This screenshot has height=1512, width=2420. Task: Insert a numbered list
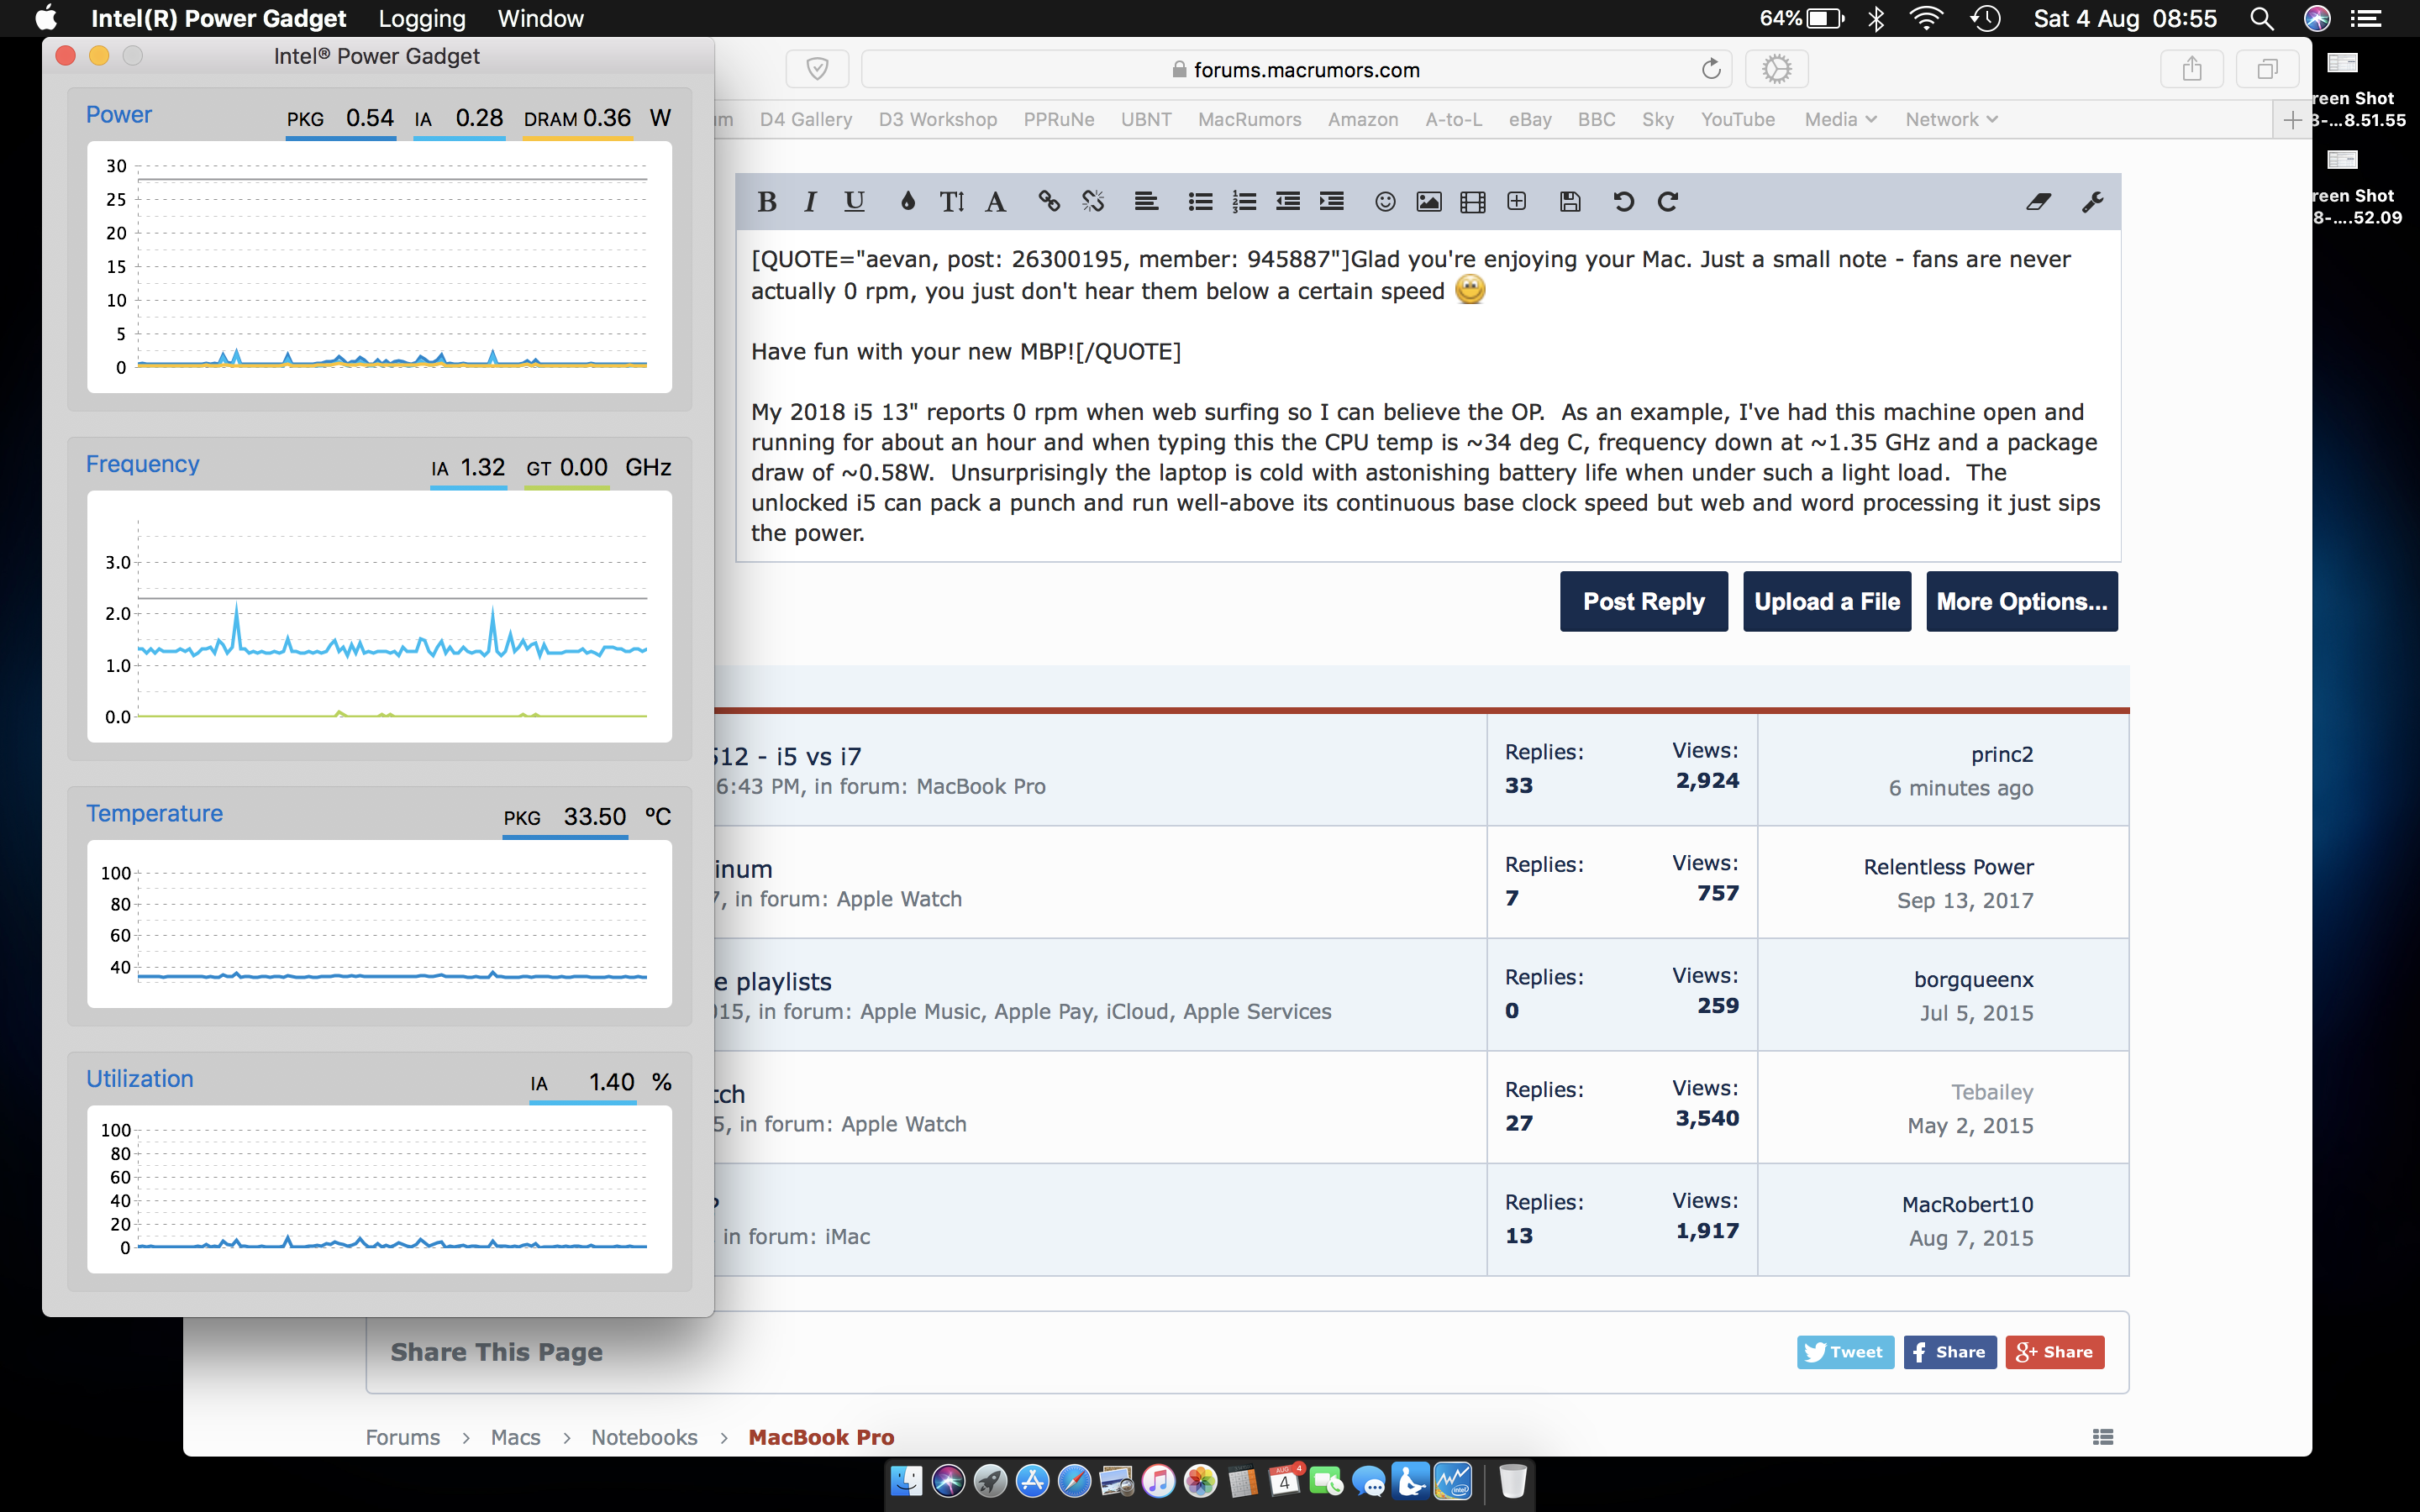pos(1244,202)
